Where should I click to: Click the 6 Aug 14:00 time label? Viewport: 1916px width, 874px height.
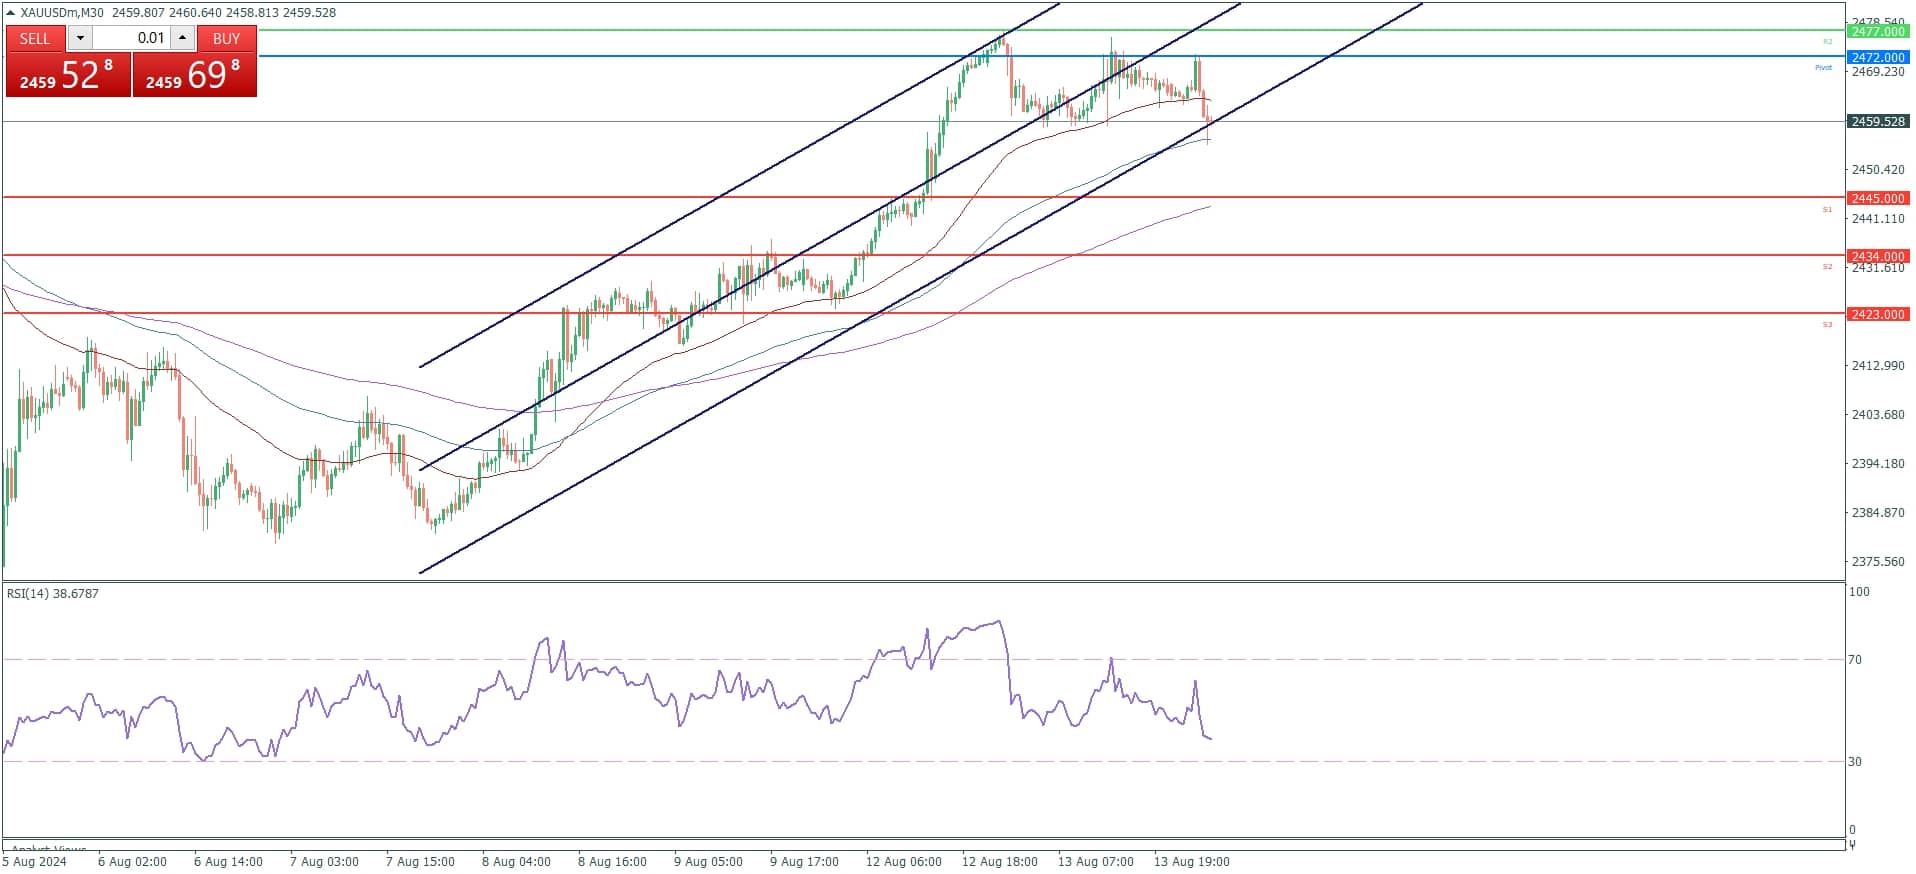tap(228, 861)
